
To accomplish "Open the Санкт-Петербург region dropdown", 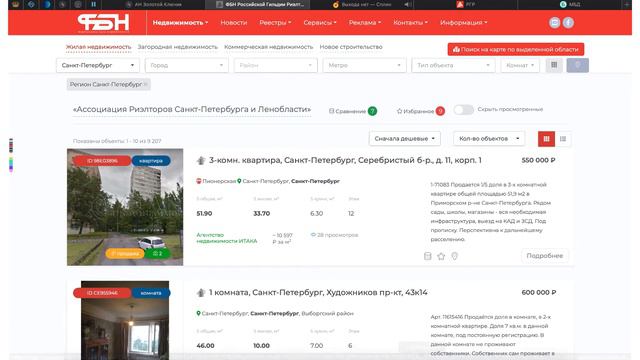I will [98, 65].
